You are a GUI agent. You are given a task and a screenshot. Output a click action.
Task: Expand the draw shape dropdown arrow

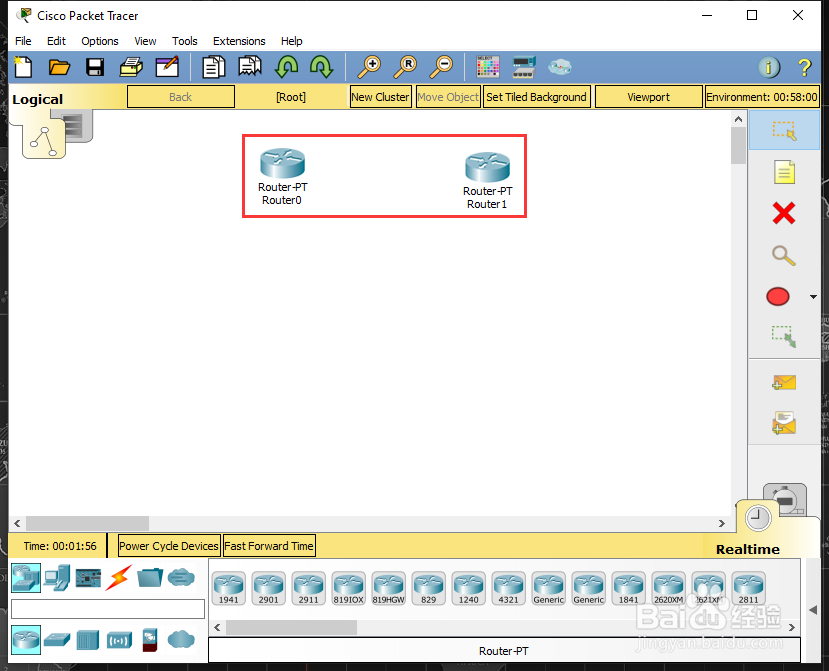tap(813, 297)
